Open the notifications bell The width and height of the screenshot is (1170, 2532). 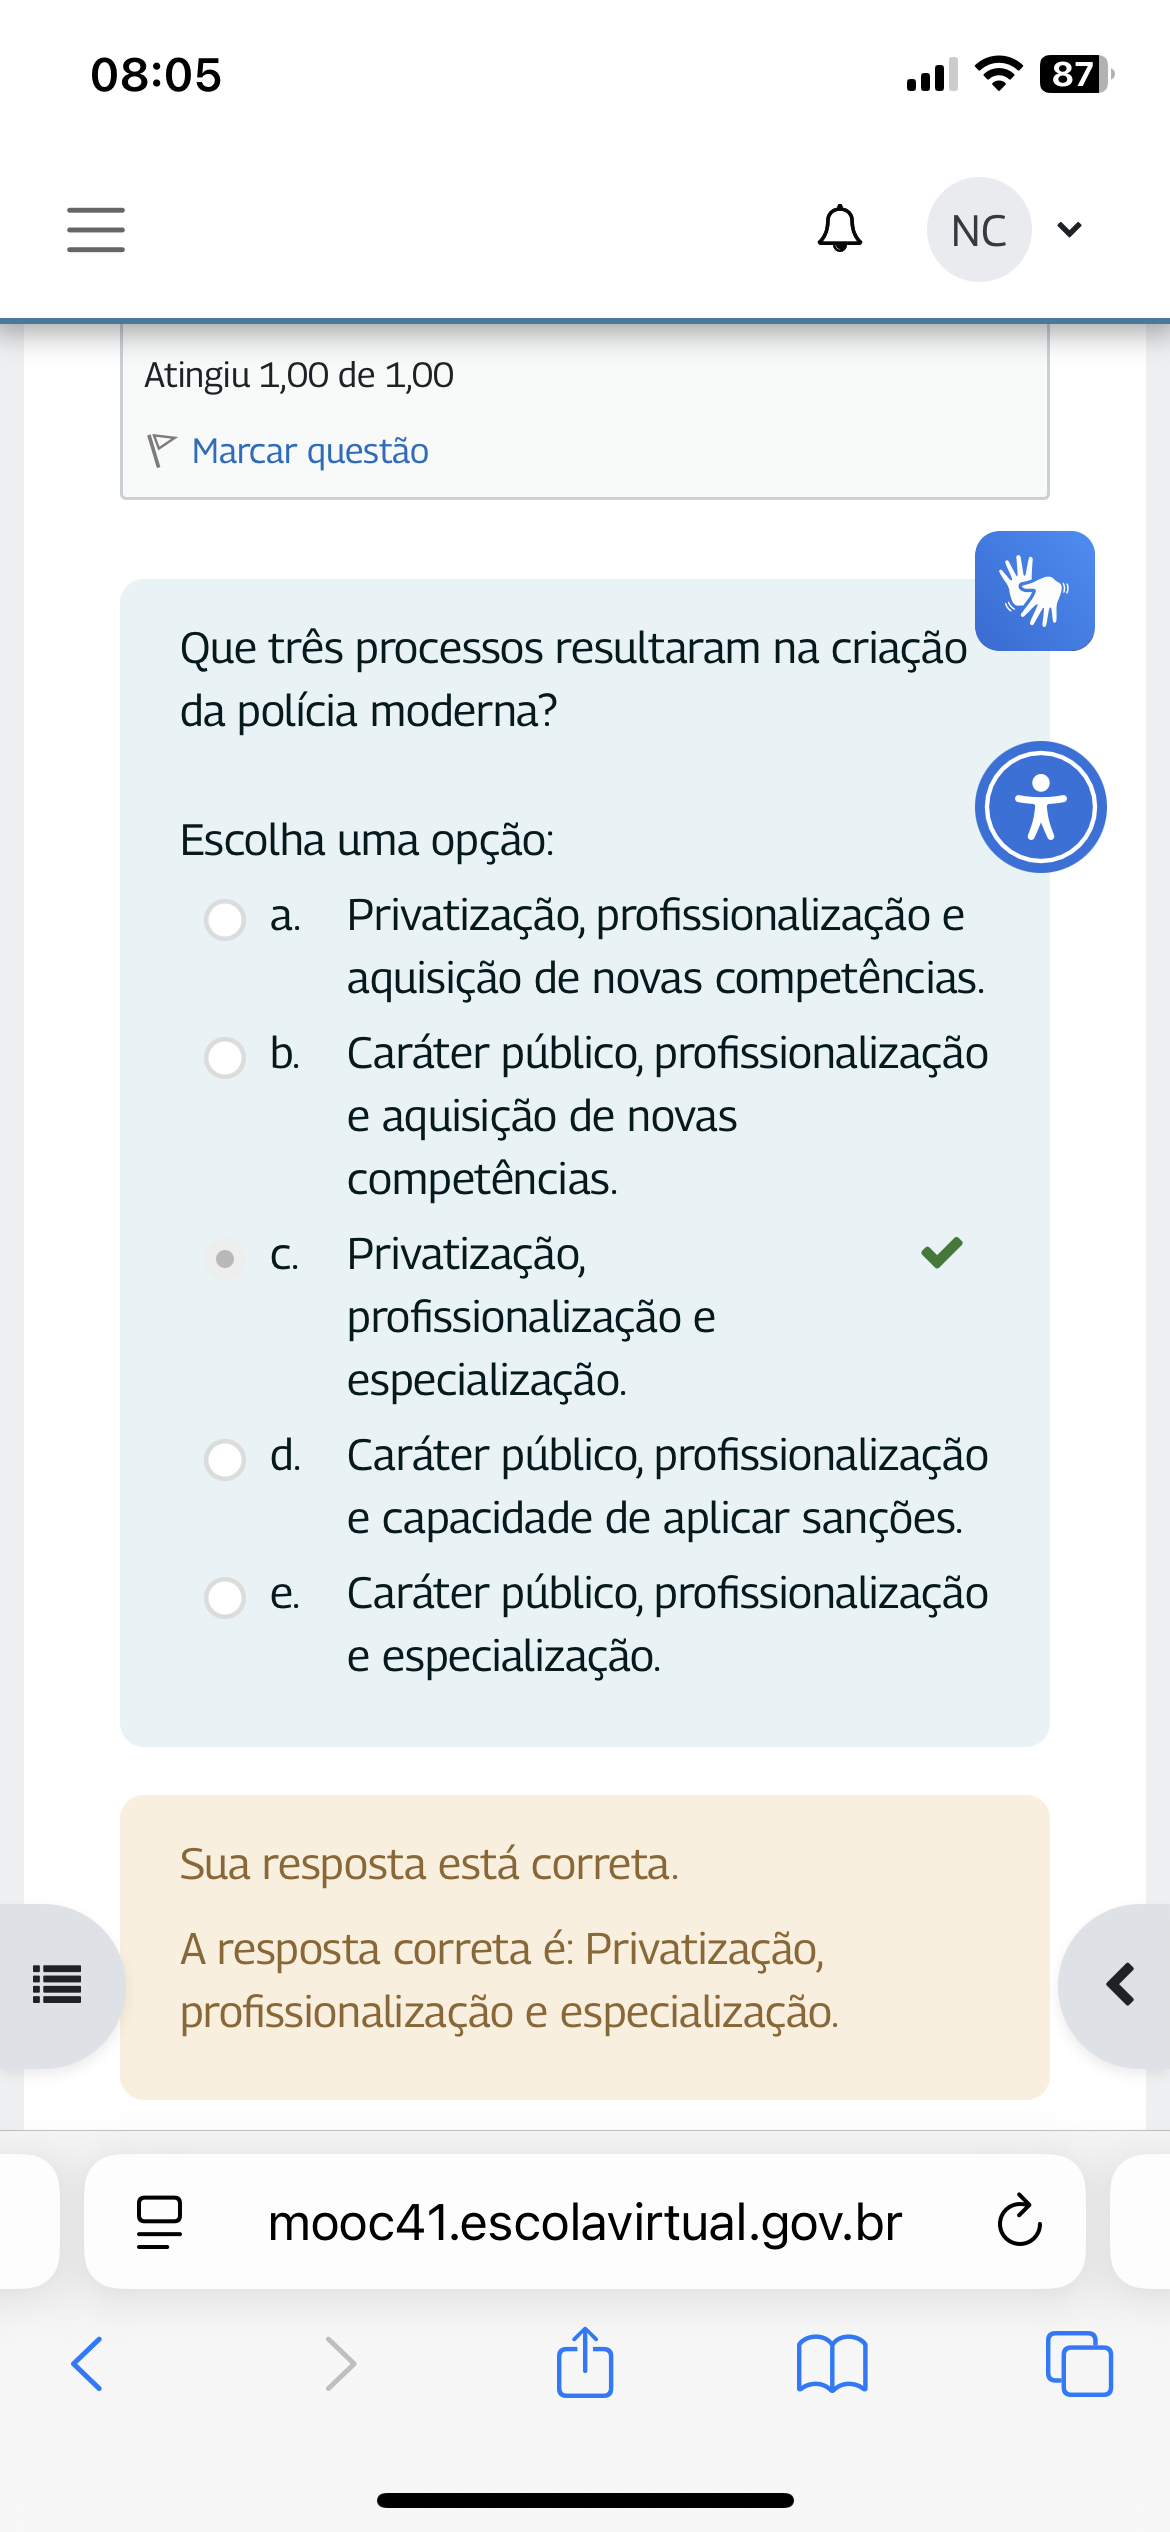click(840, 229)
